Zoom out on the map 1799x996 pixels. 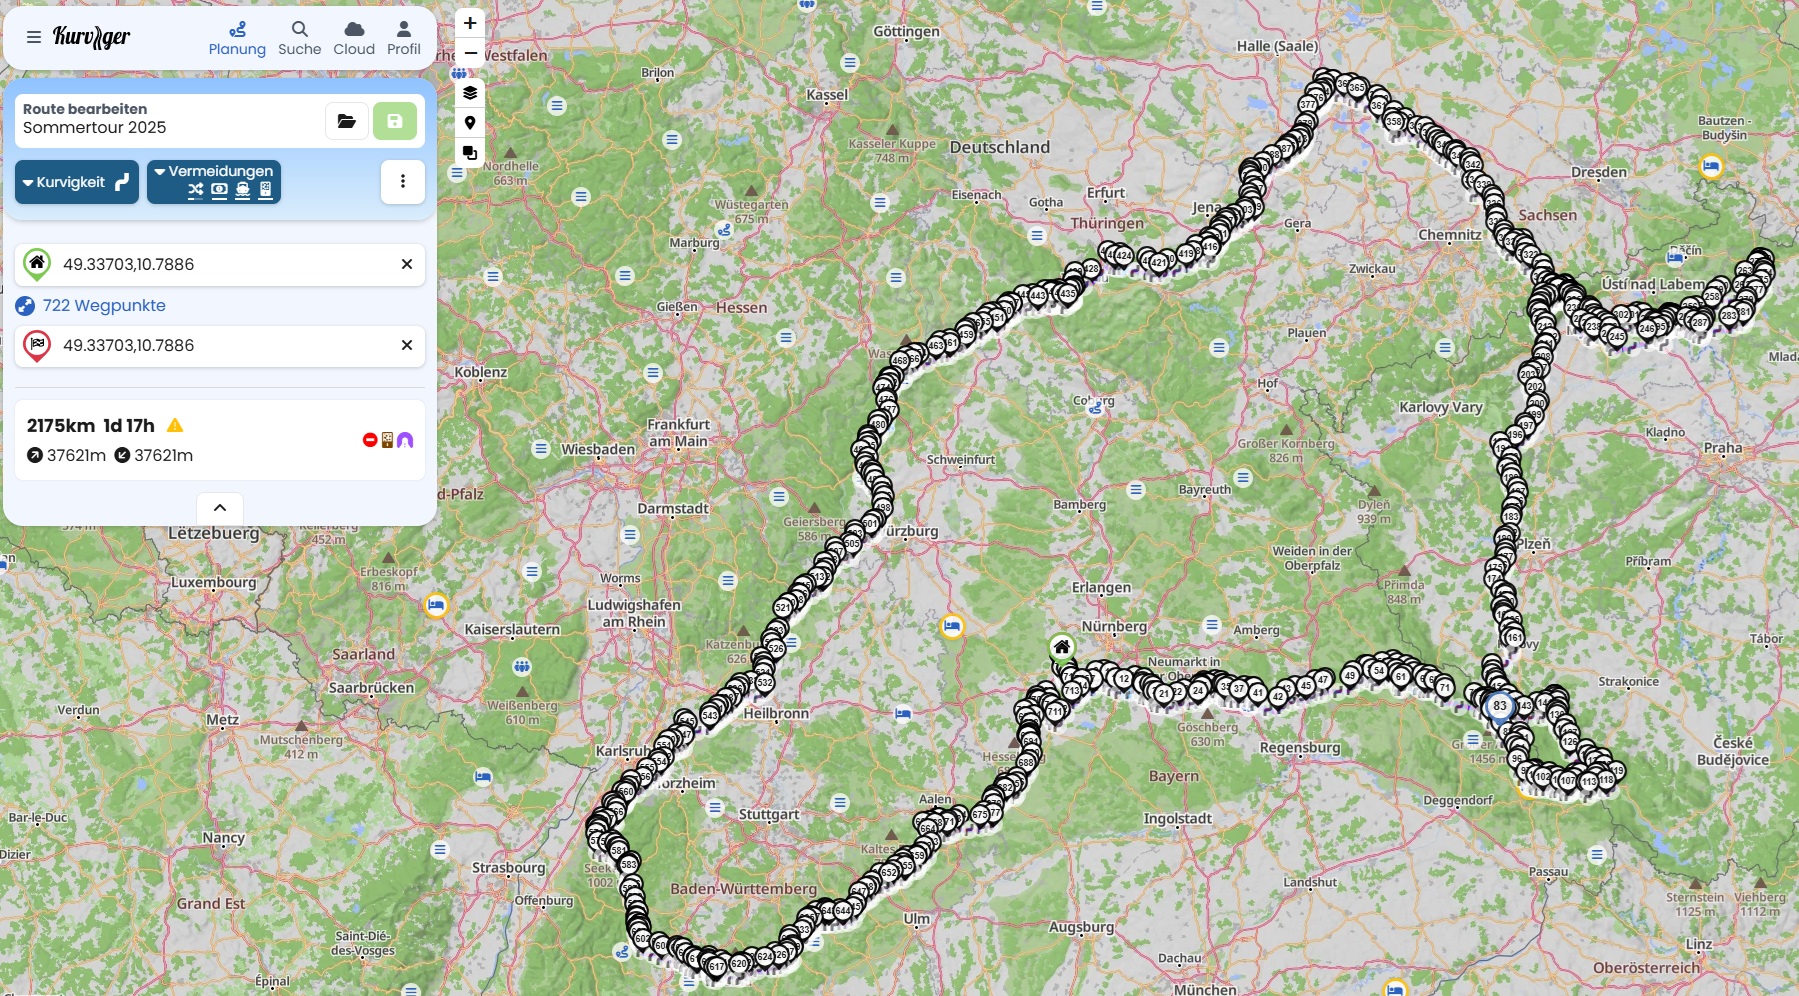pyautogui.click(x=470, y=53)
